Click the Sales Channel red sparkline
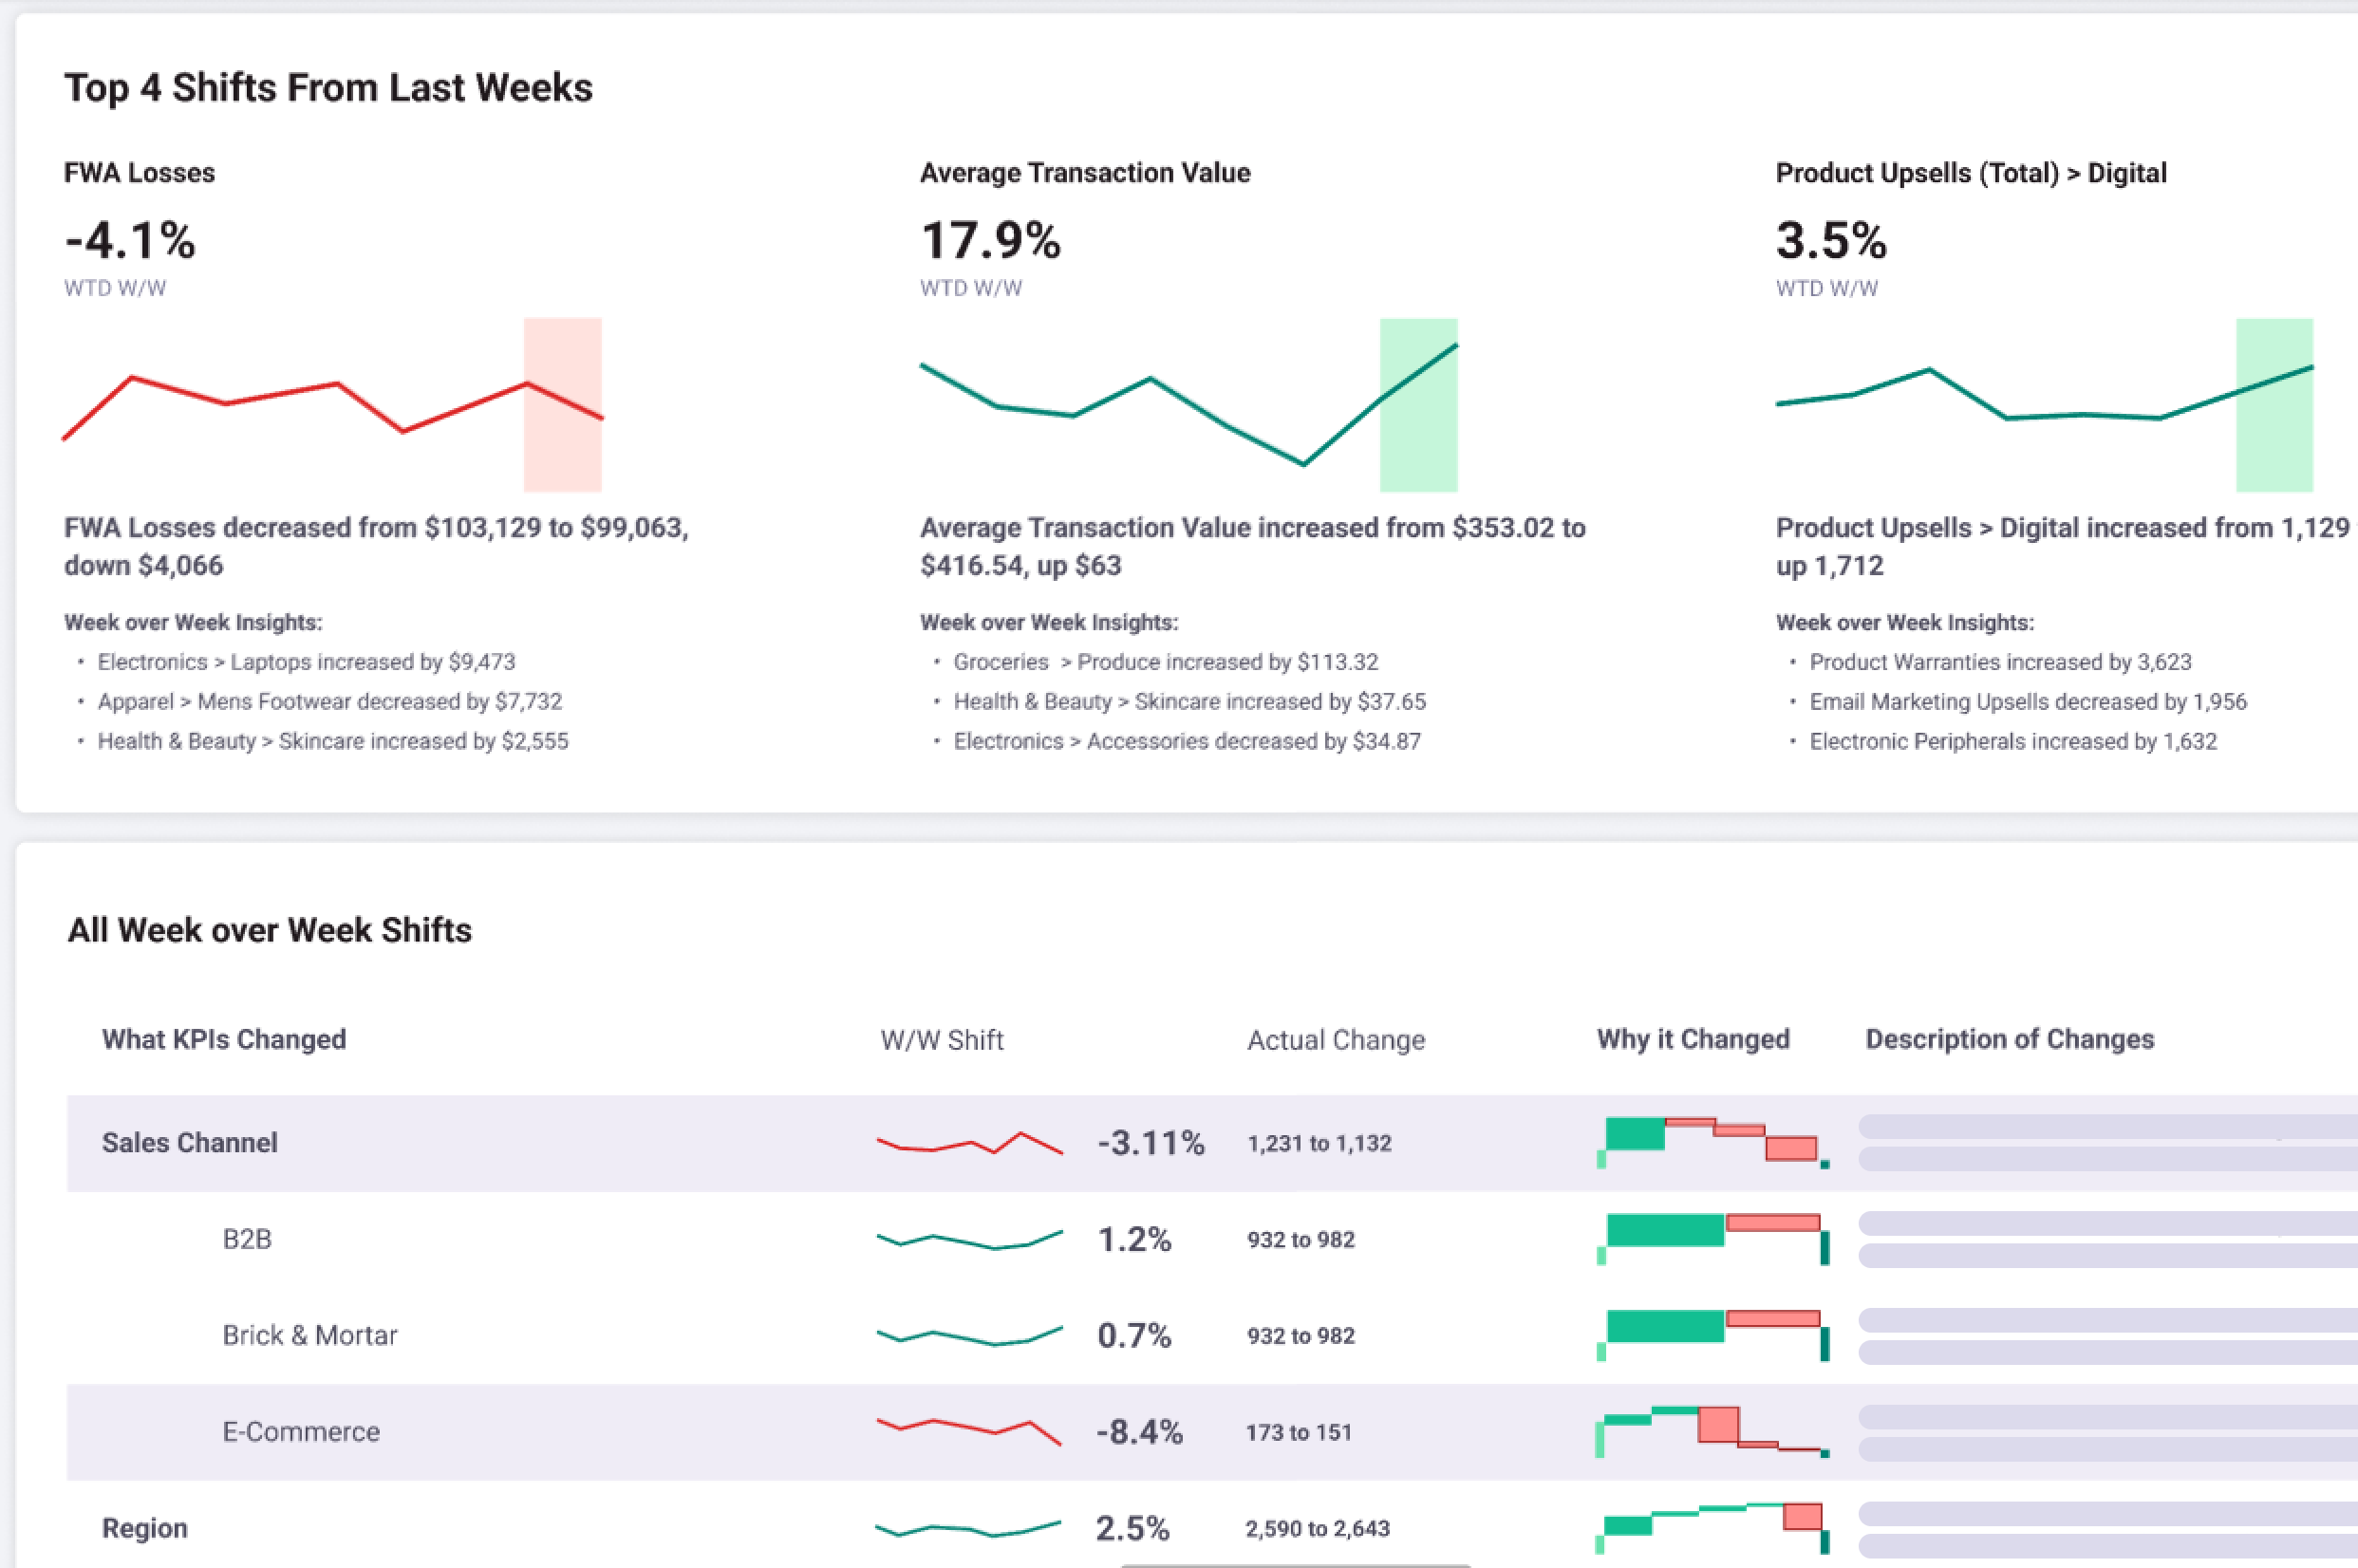 [969, 1143]
